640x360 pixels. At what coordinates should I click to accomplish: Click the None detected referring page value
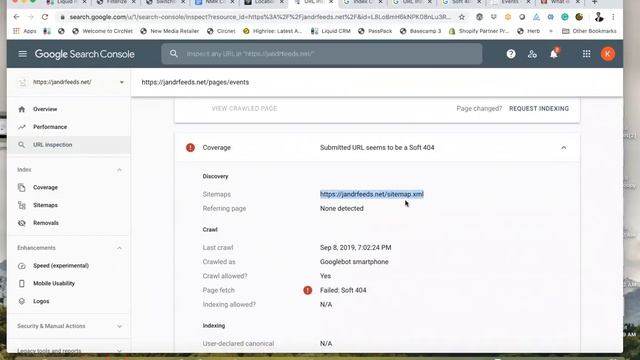[342, 209]
